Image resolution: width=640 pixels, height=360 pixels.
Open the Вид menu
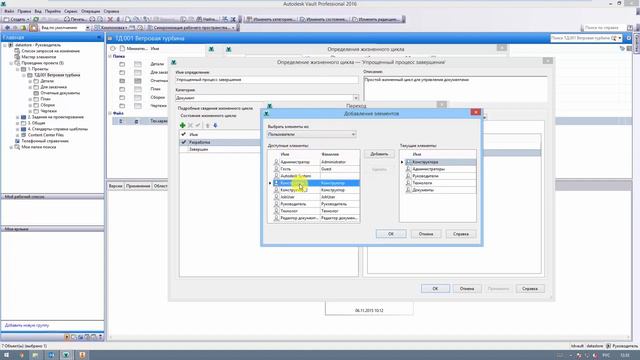tap(38, 11)
